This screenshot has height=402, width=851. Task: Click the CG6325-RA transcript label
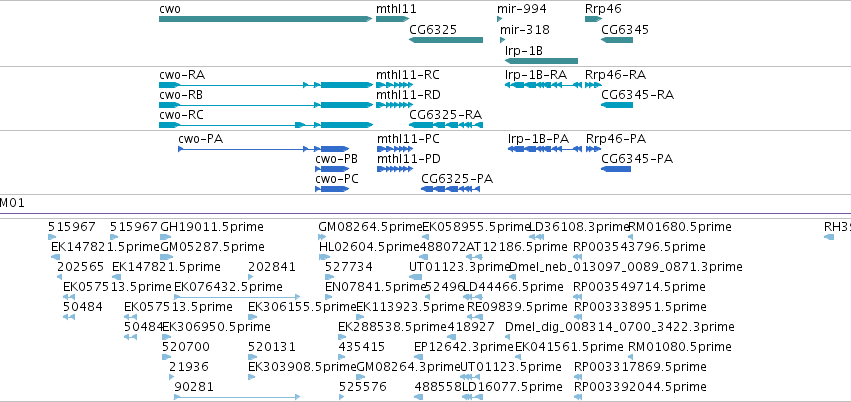pos(446,115)
